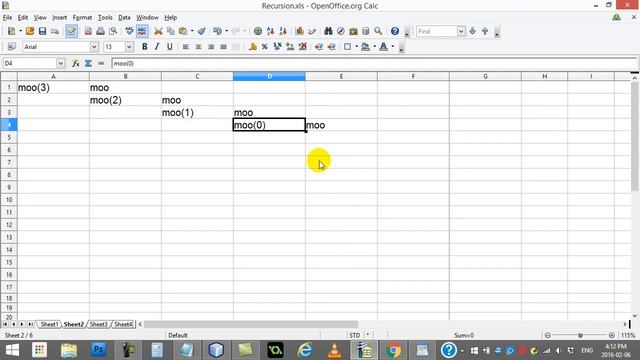Click the Print printer icon
The width and height of the screenshot is (640, 360).
[100, 31]
